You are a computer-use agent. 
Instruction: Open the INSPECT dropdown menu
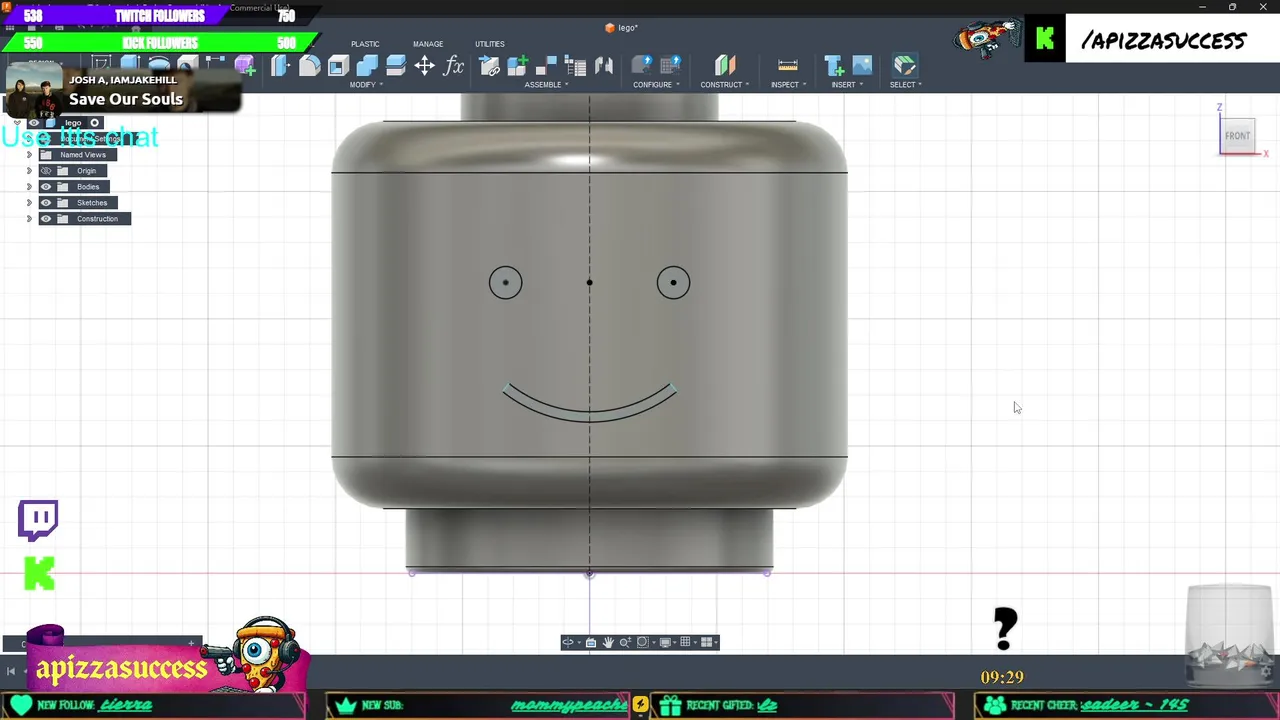point(788,85)
